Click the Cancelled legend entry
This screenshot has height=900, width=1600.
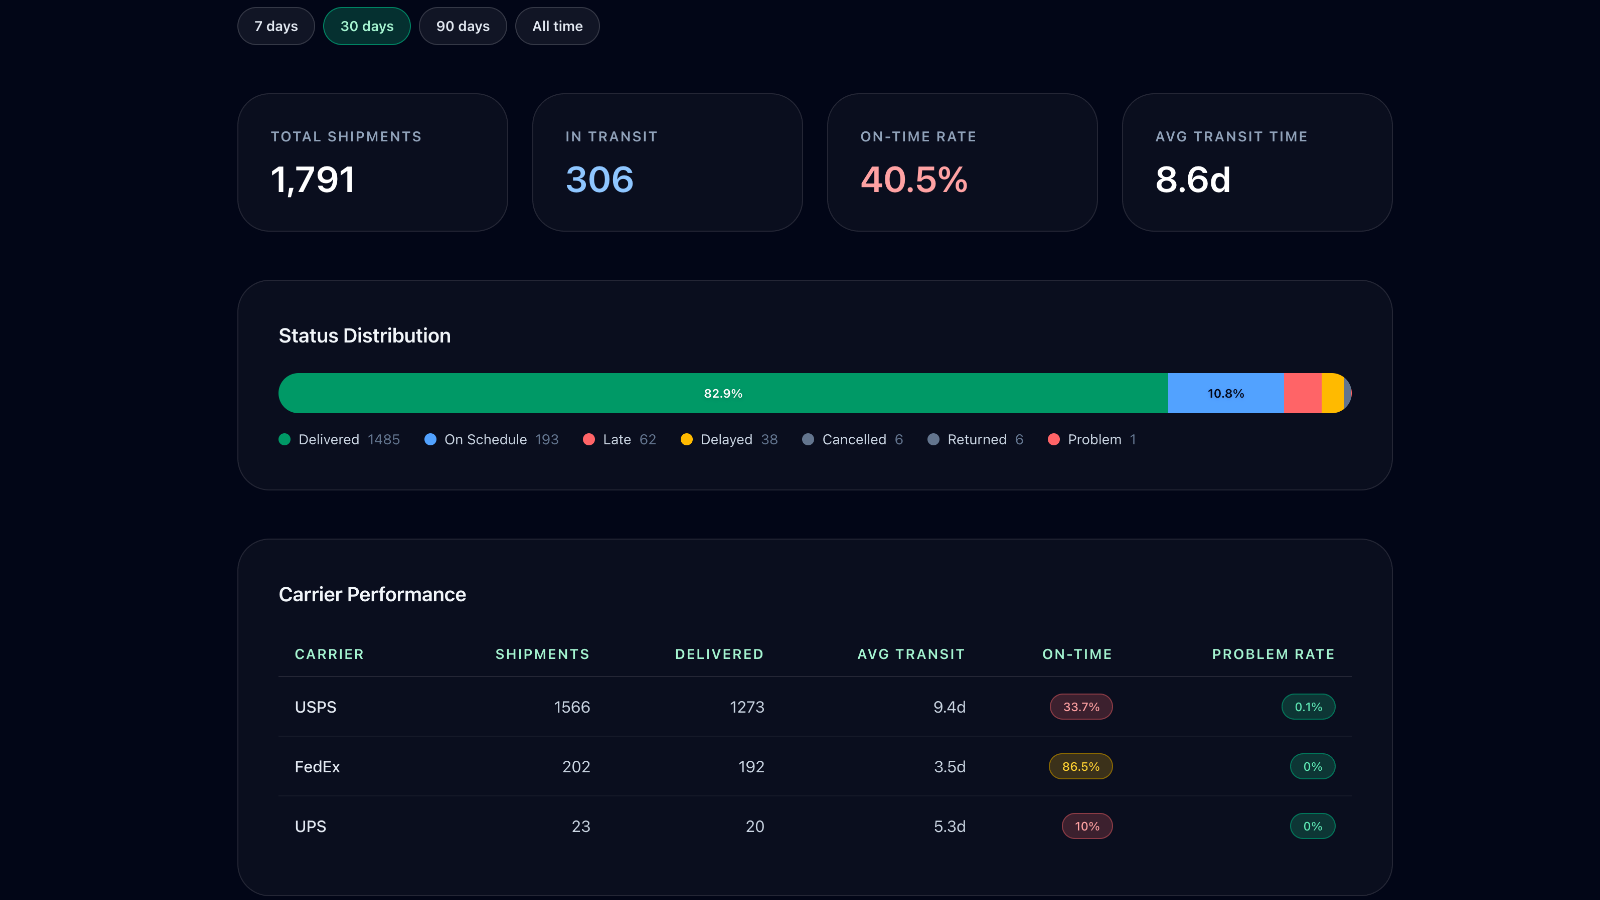point(853,439)
